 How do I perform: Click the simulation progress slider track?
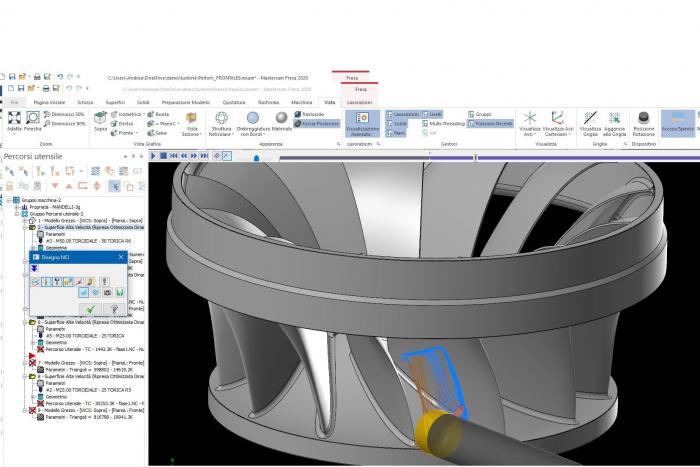coord(450,156)
